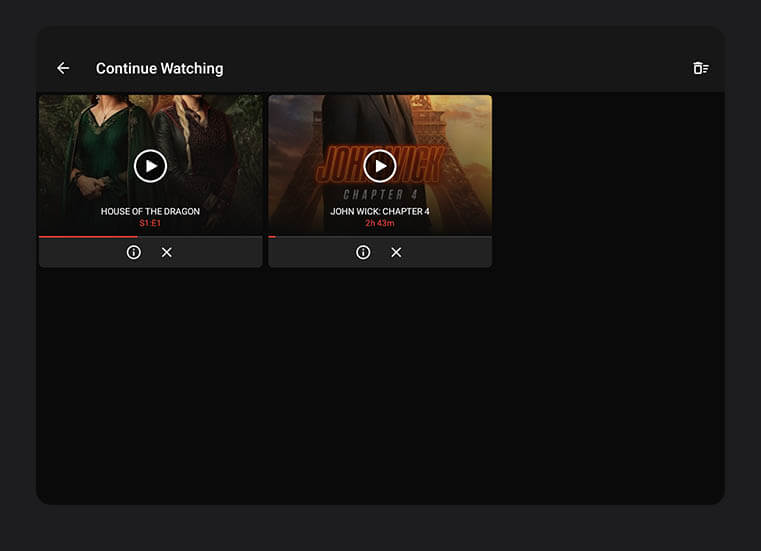Select the S1:E1 episode label
Screen dimensions: 761x551
(x=150, y=223)
